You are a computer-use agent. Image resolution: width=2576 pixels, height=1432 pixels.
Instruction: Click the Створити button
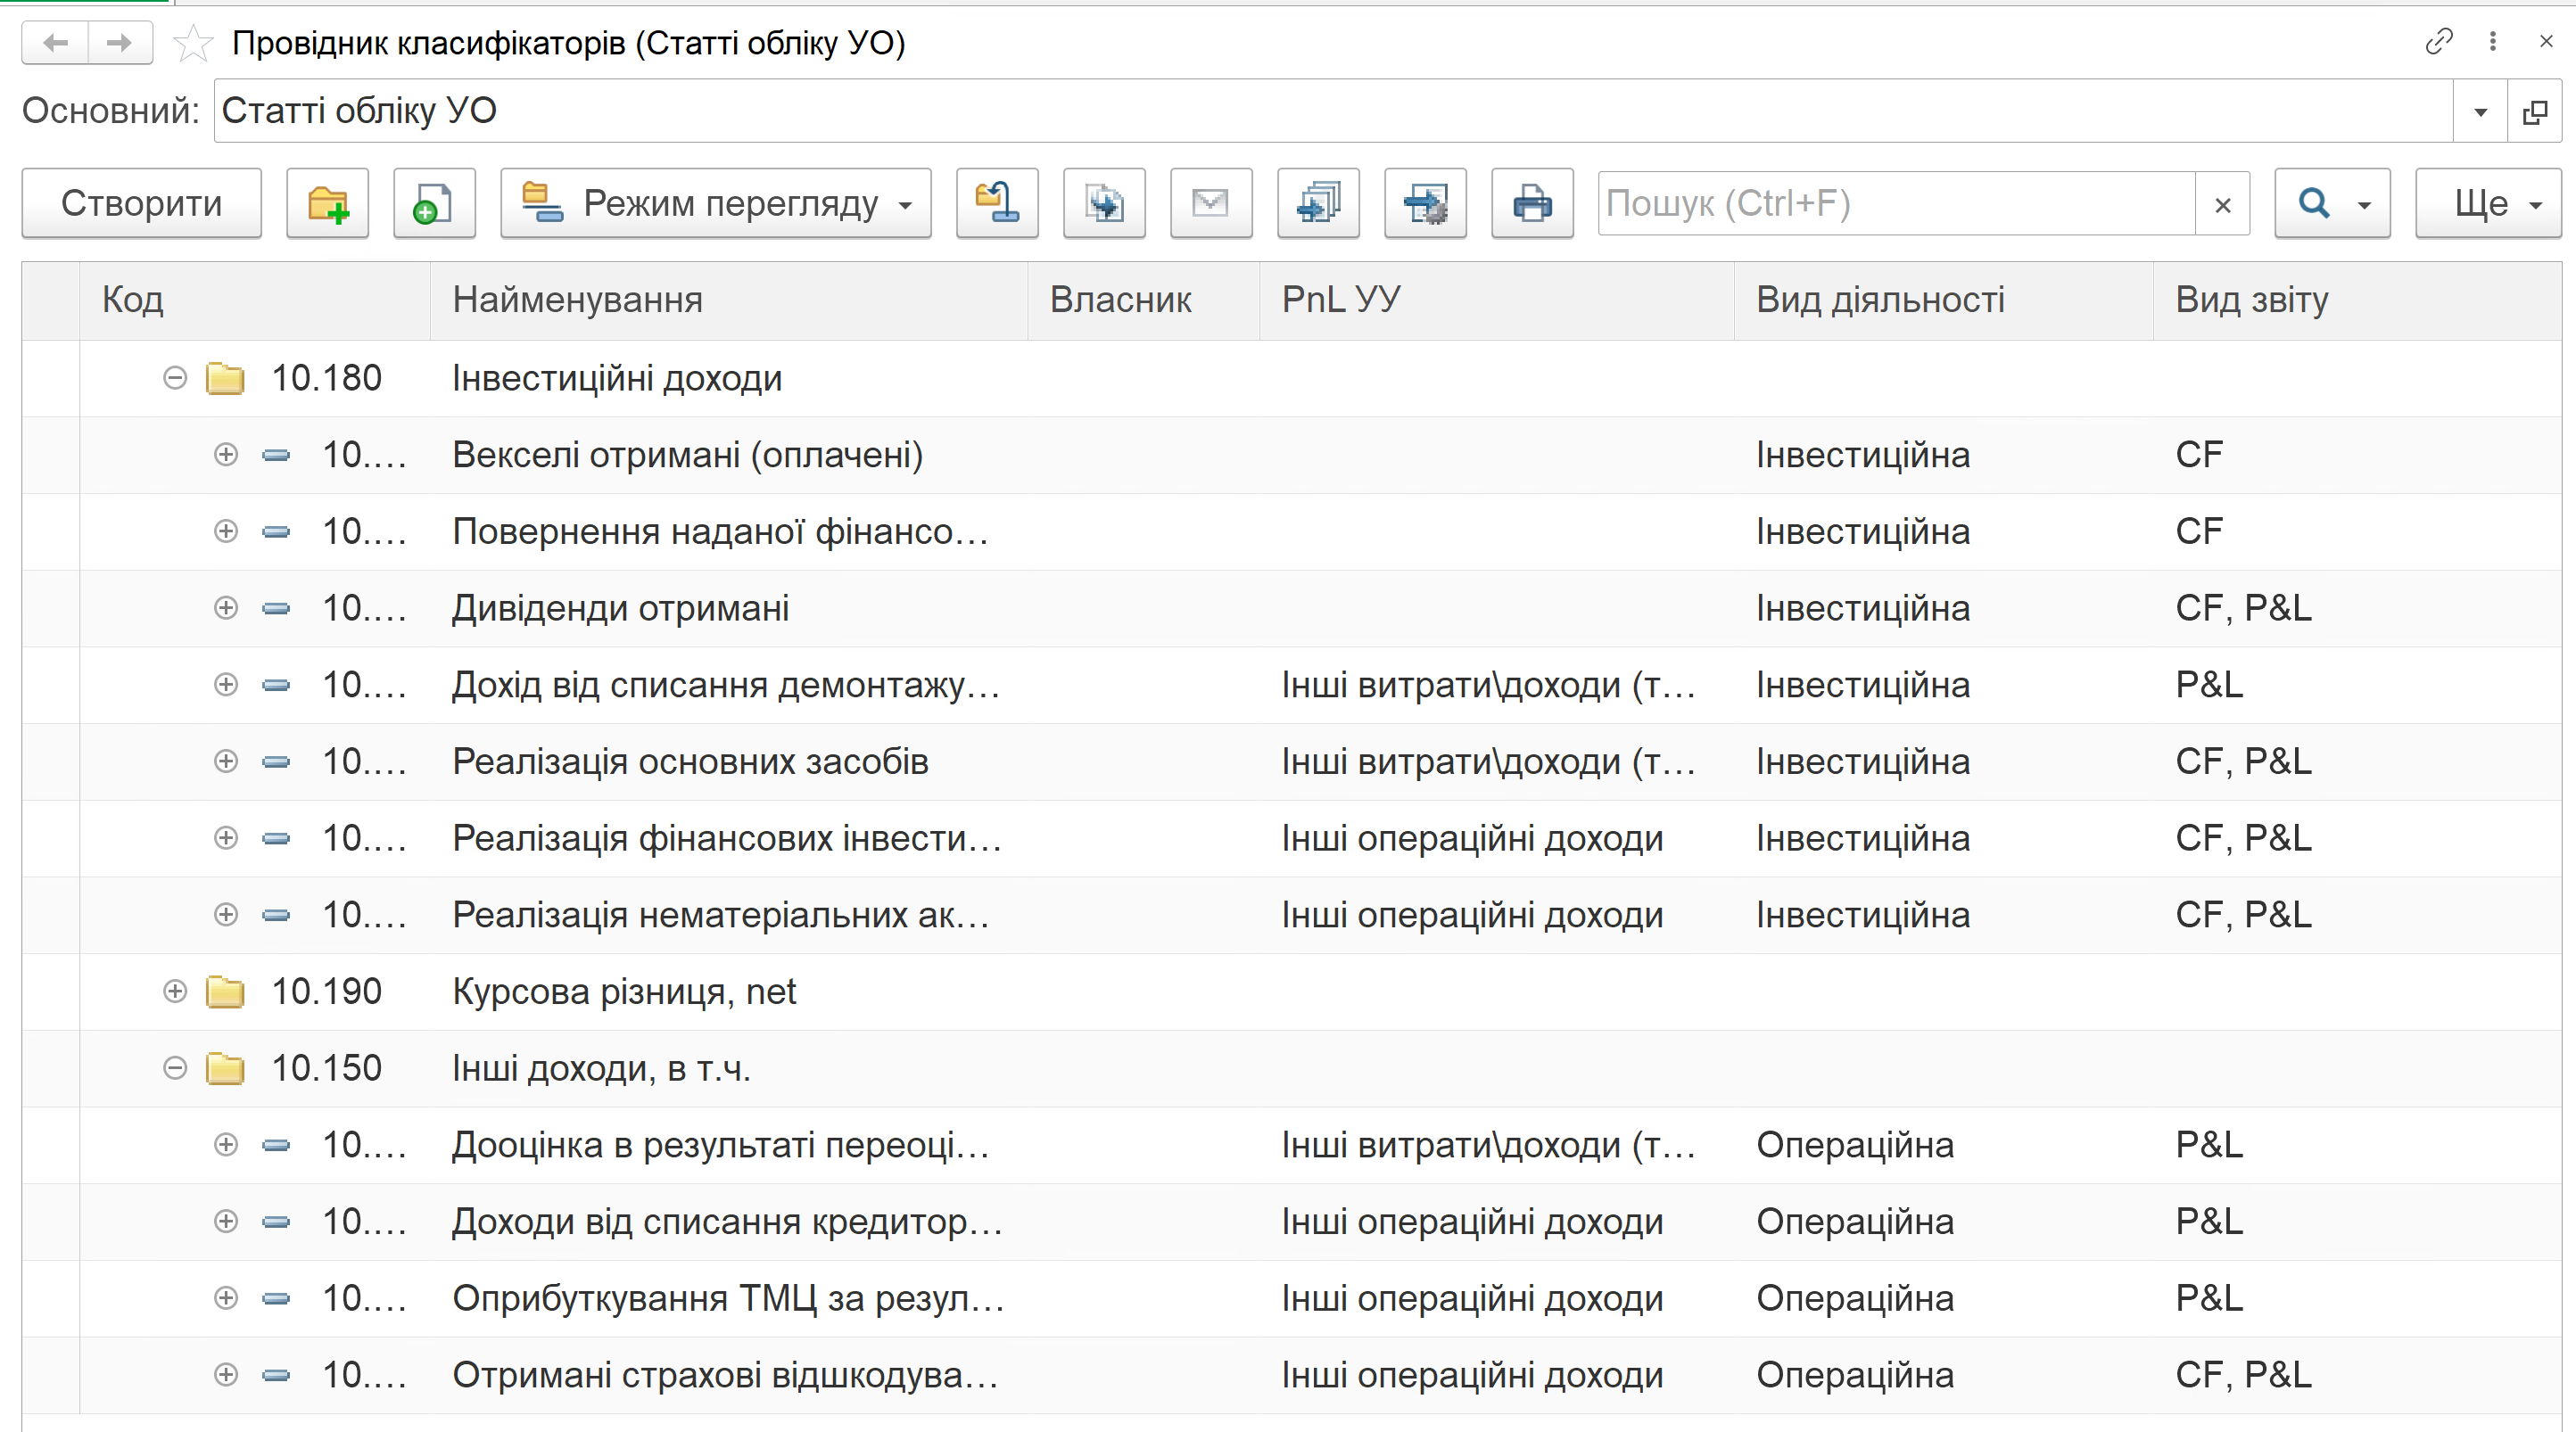click(x=142, y=203)
